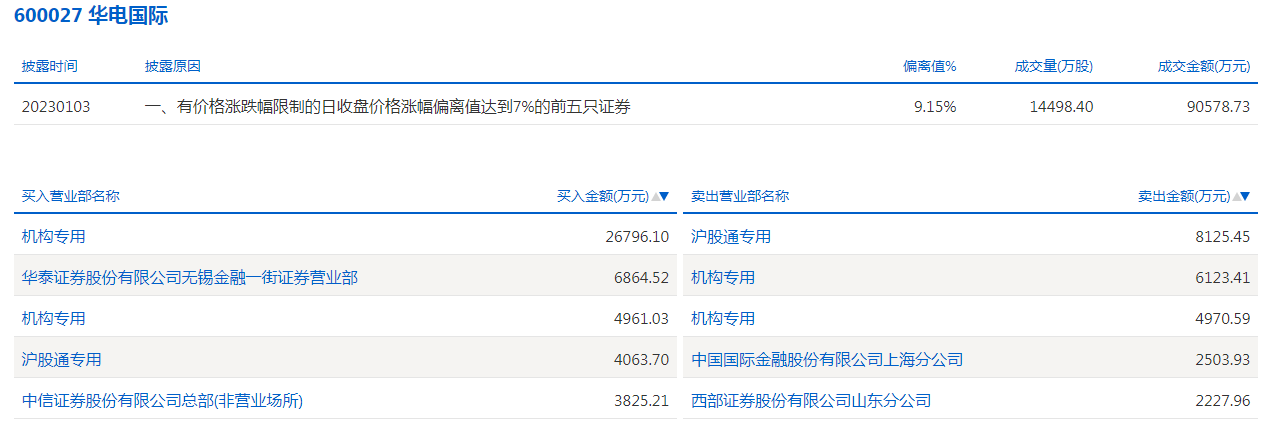Open 中信证券股份有限公司总部 buyer link
1264x422 pixels.
pos(162,401)
